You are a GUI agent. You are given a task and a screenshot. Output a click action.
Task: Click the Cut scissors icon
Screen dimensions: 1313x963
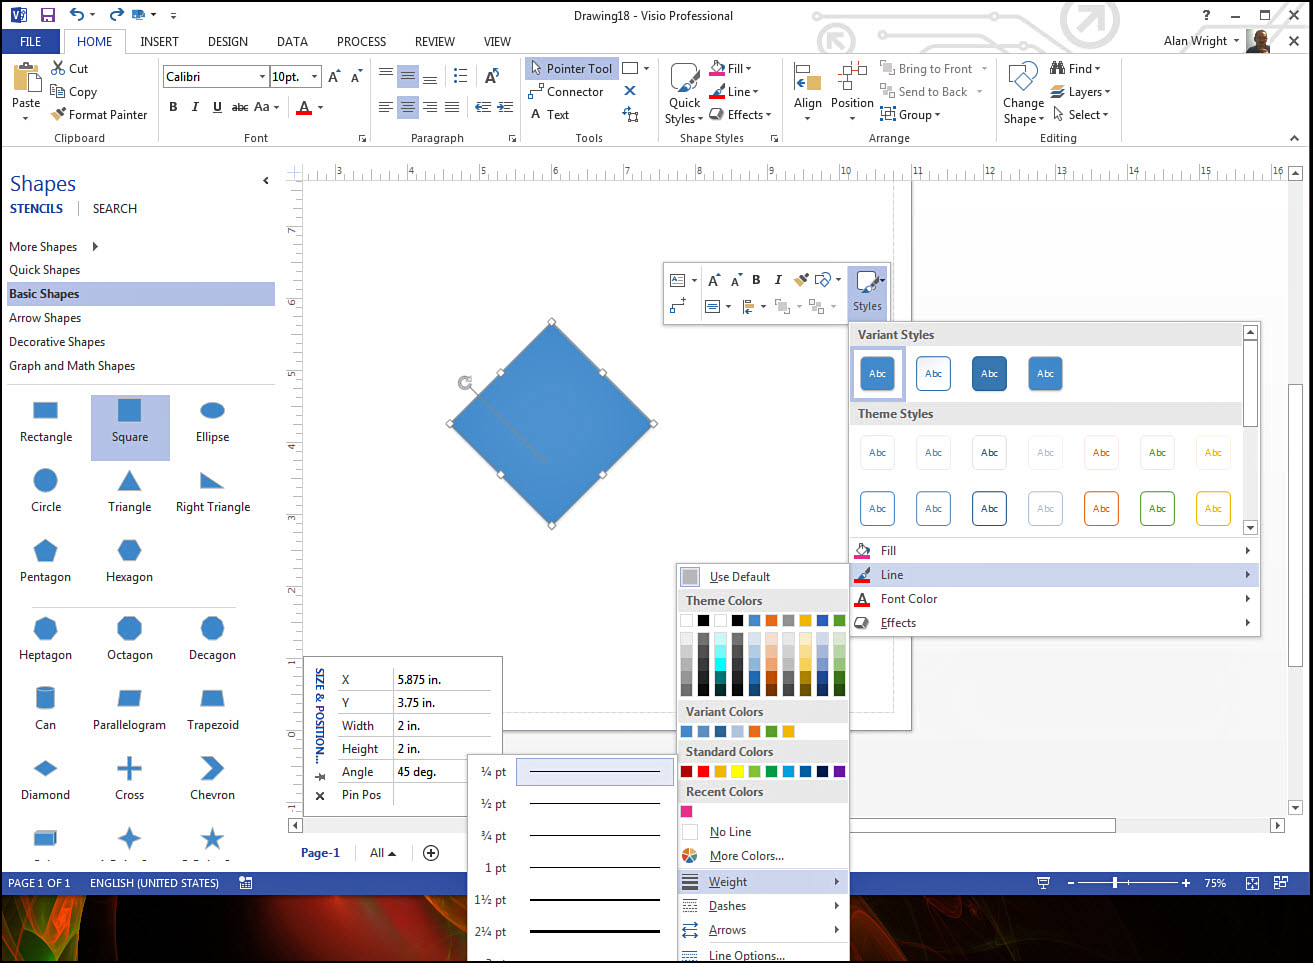[x=58, y=68]
